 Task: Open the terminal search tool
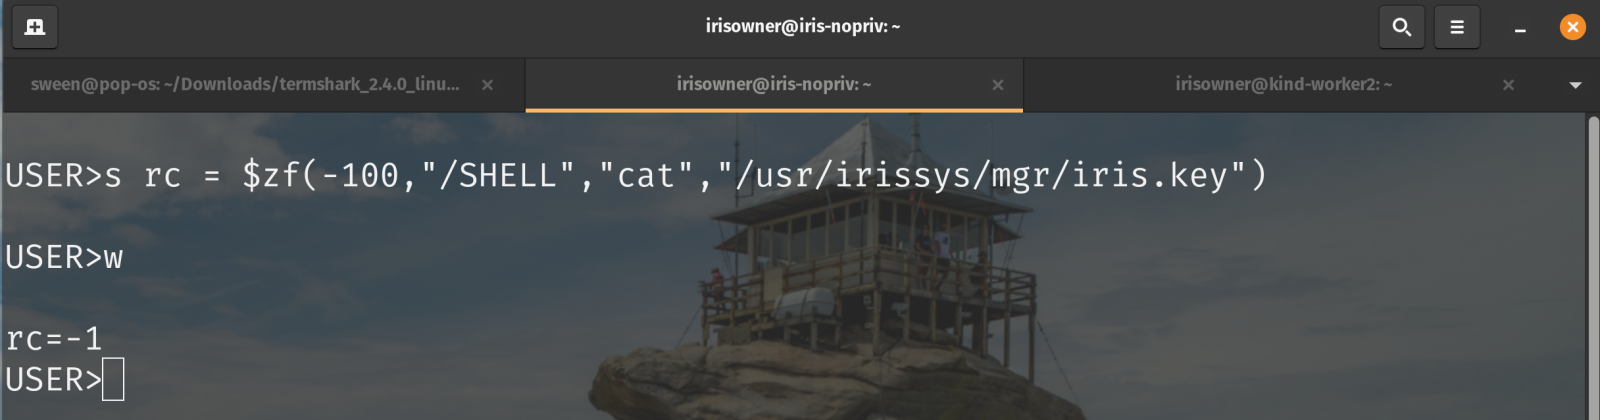point(1402,27)
